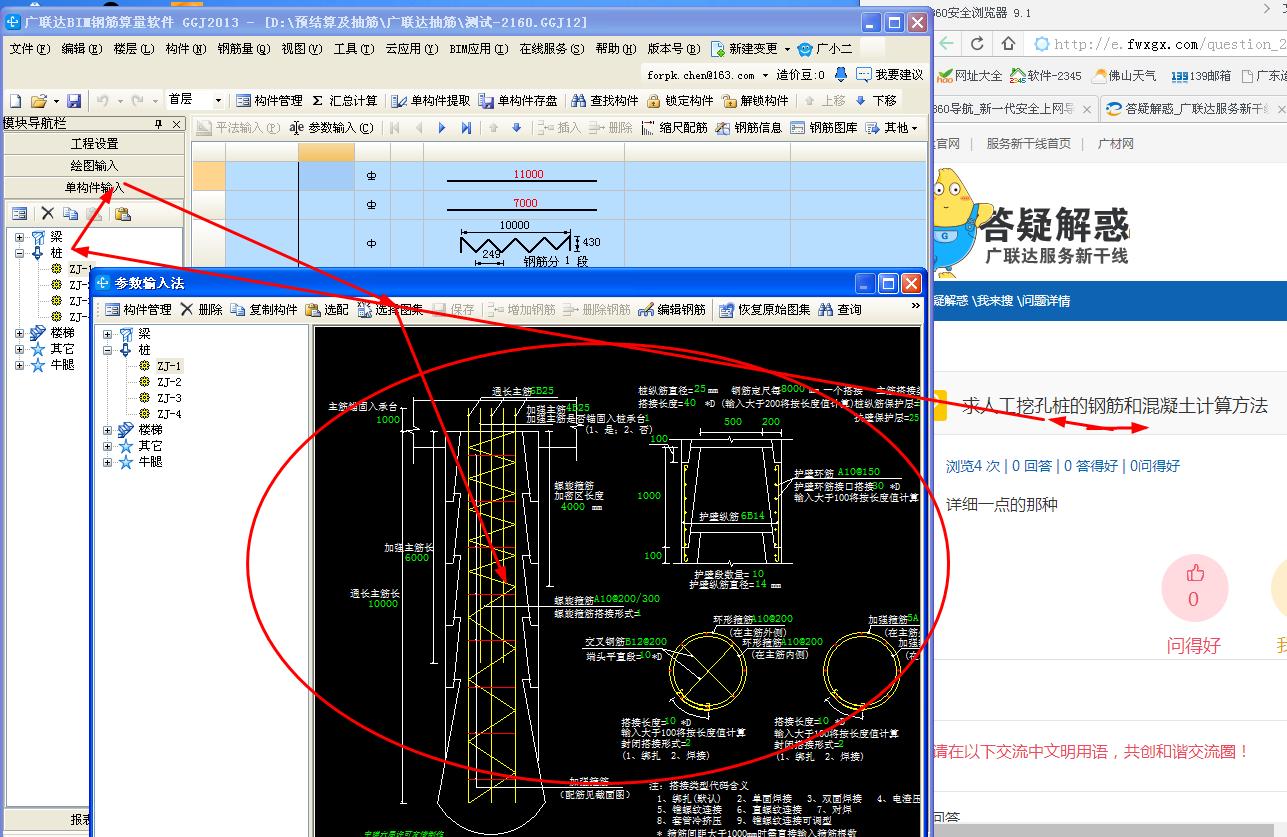The height and width of the screenshot is (837, 1287).
Task: Open 钢筋图库 rebar library
Action: click(824, 128)
